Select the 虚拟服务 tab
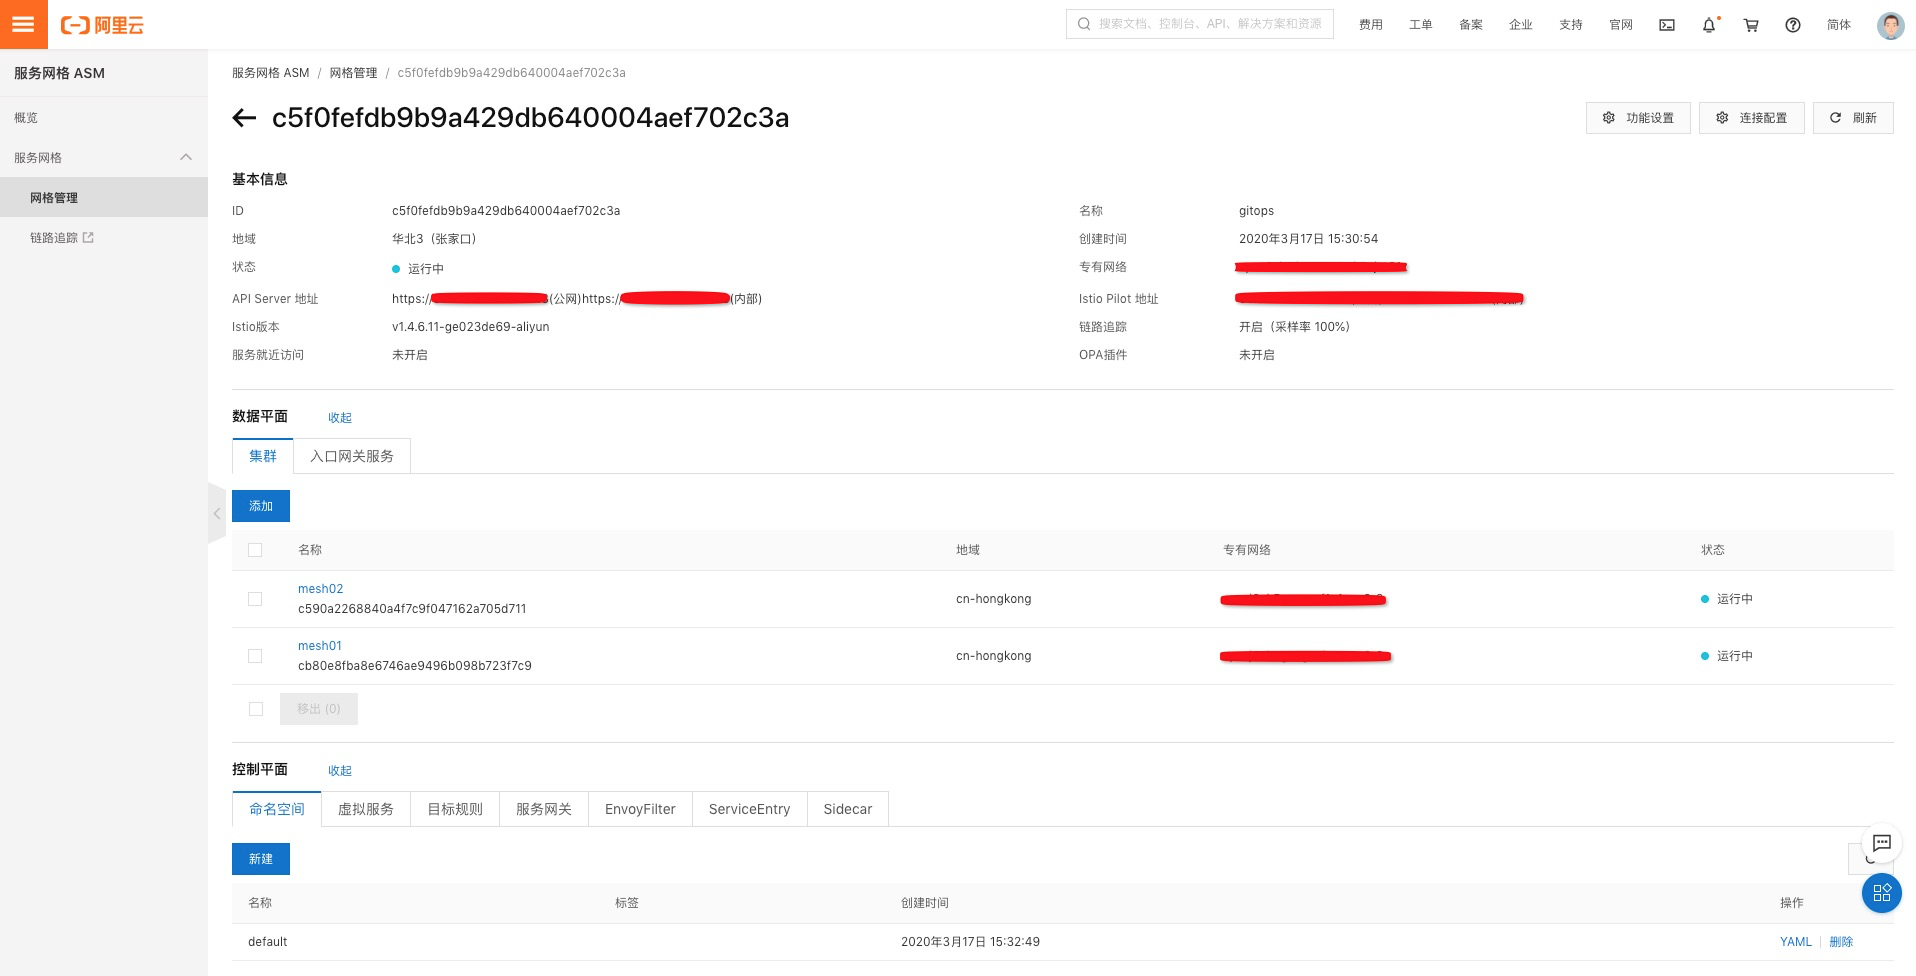This screenshot has height=976, width=1916. tap(366, 809)
